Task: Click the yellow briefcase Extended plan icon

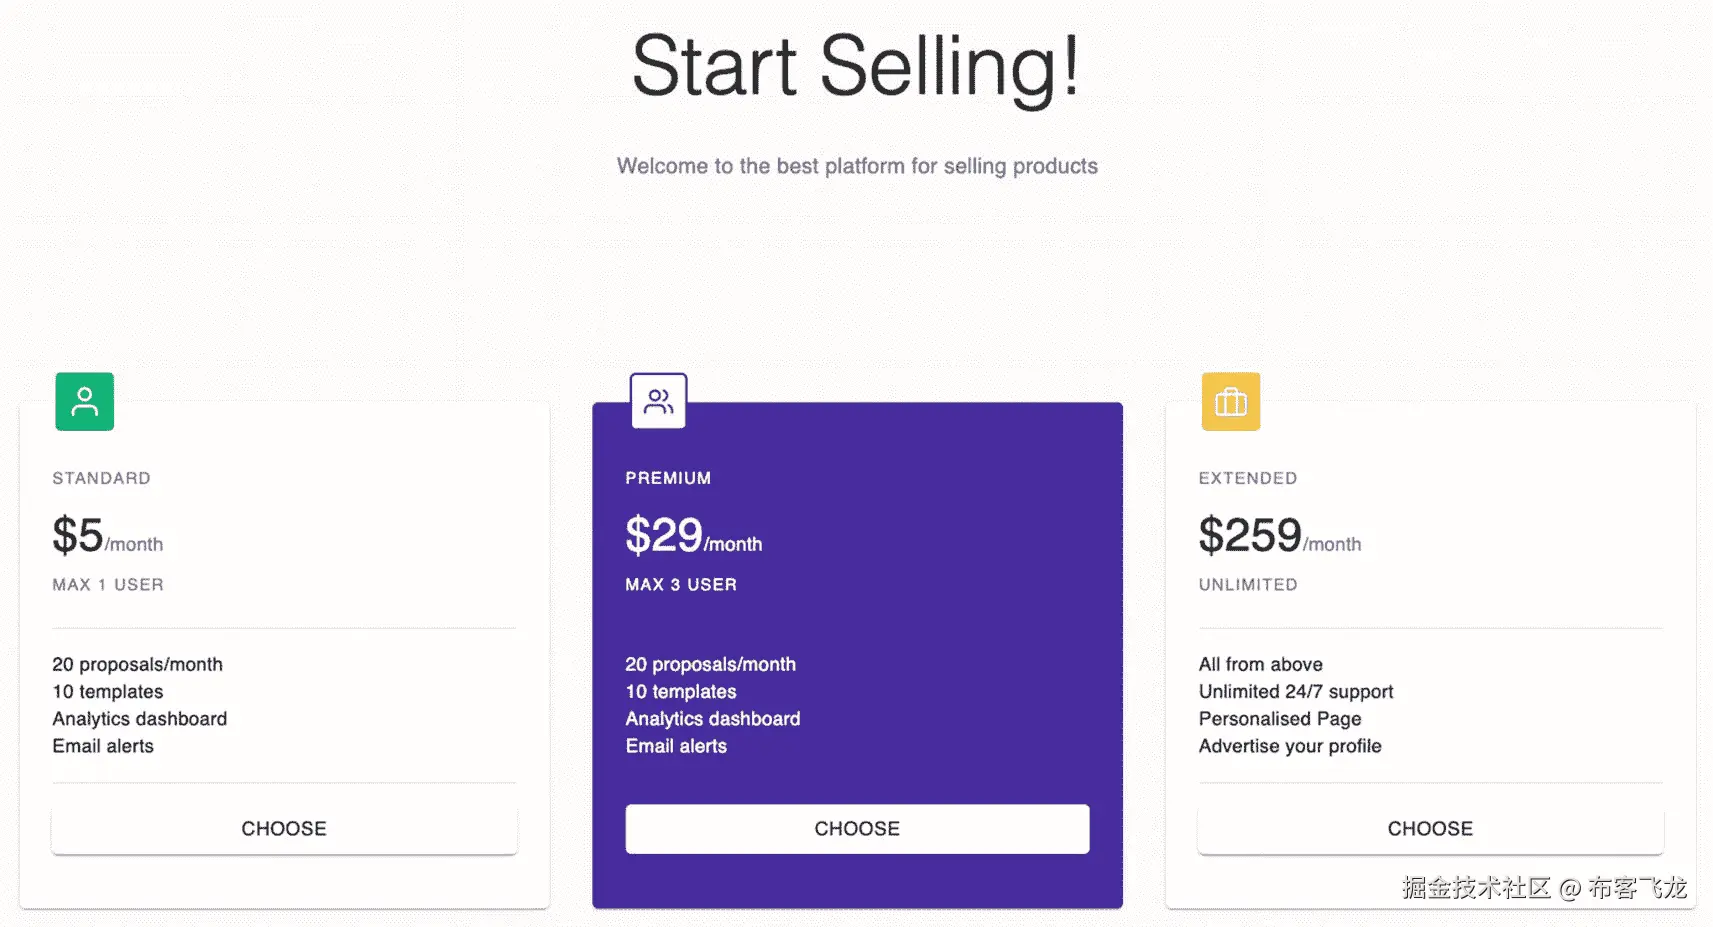Action: pyautogui.click(x=1230, y=402)
